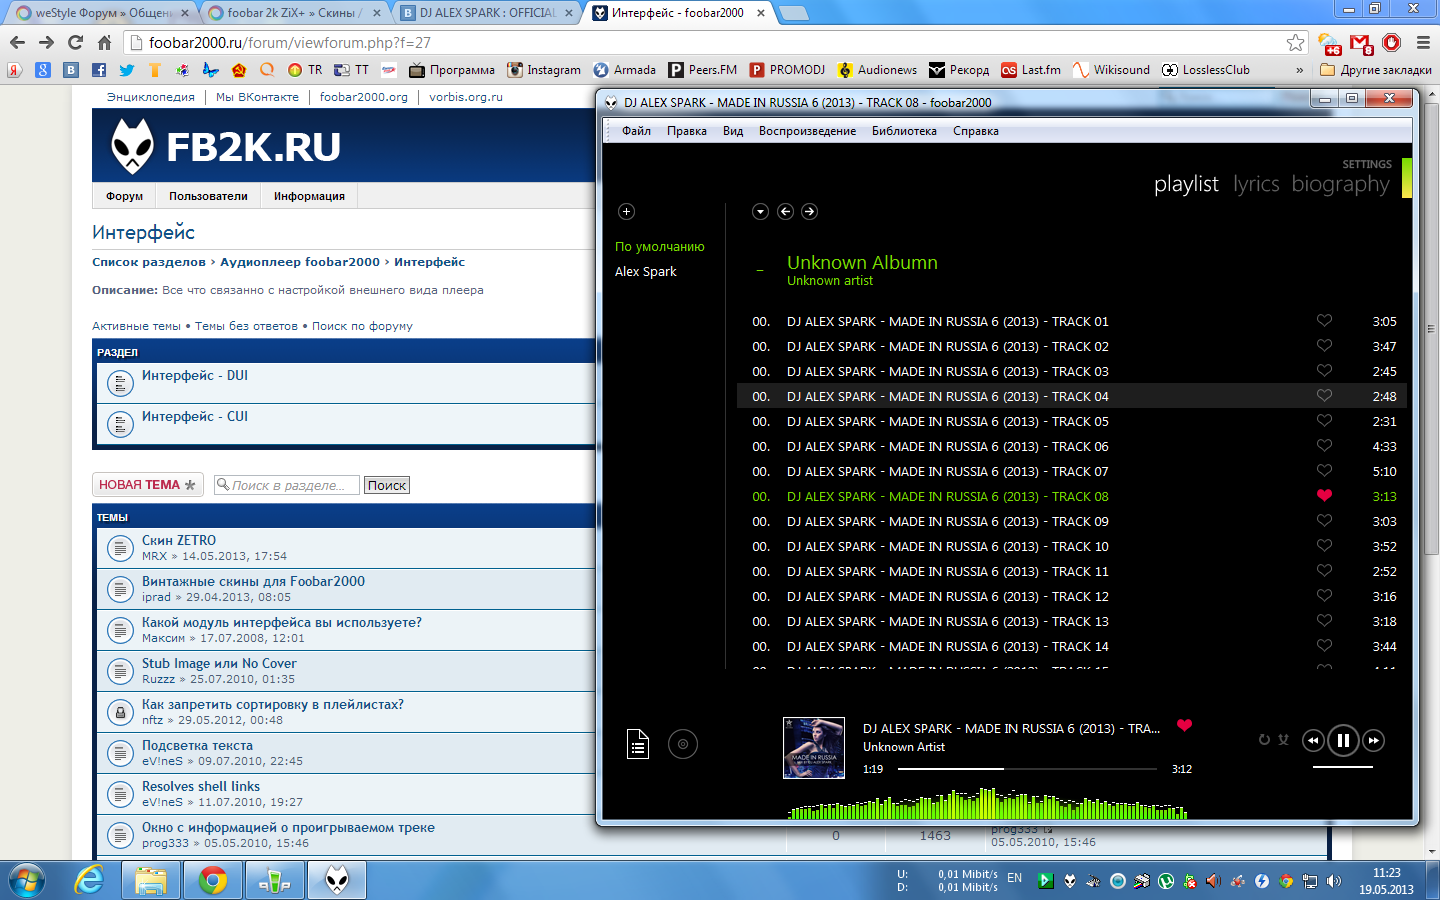The width and height of the screenshot is (1440, 900).
Task: Open the Windows Start menu
Action: 28,880
